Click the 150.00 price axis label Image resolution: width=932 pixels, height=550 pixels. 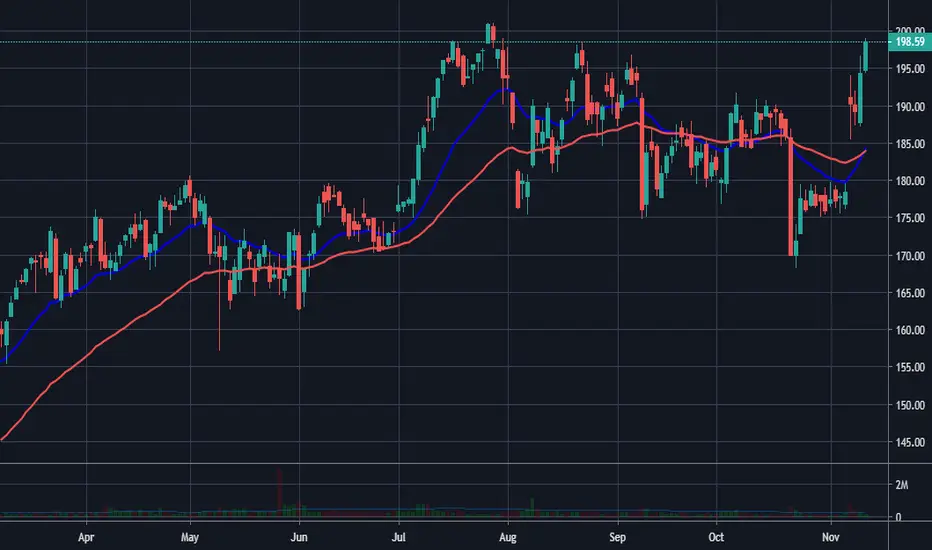tap(910, 405)
